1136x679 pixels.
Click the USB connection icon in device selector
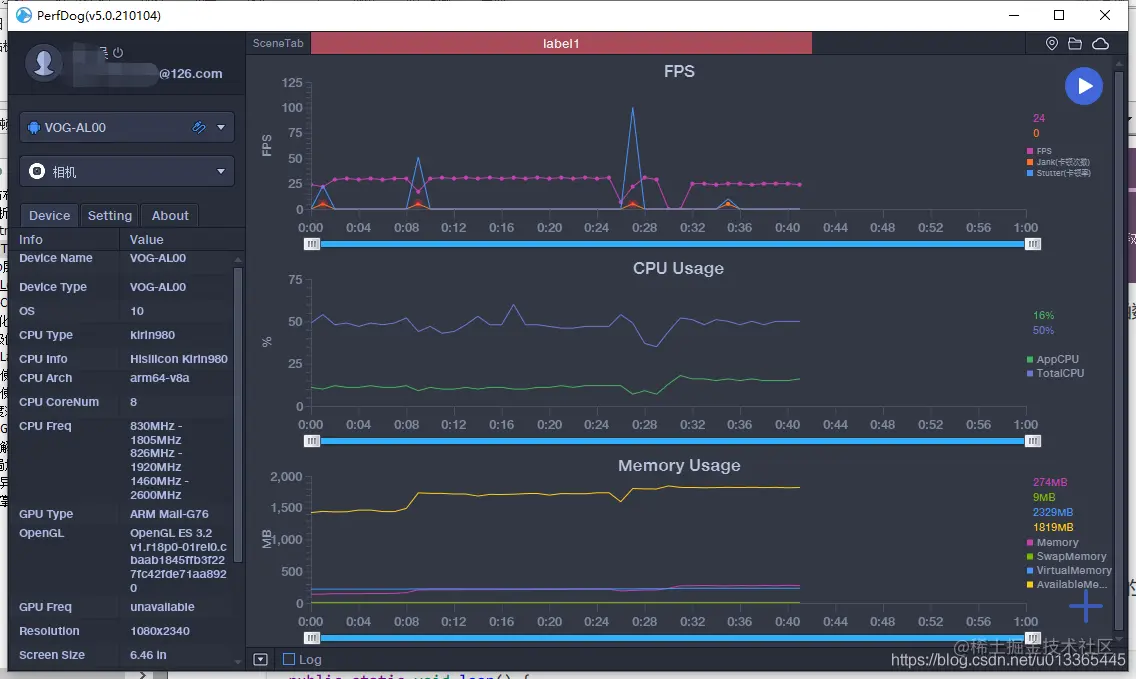click(199, 128)
